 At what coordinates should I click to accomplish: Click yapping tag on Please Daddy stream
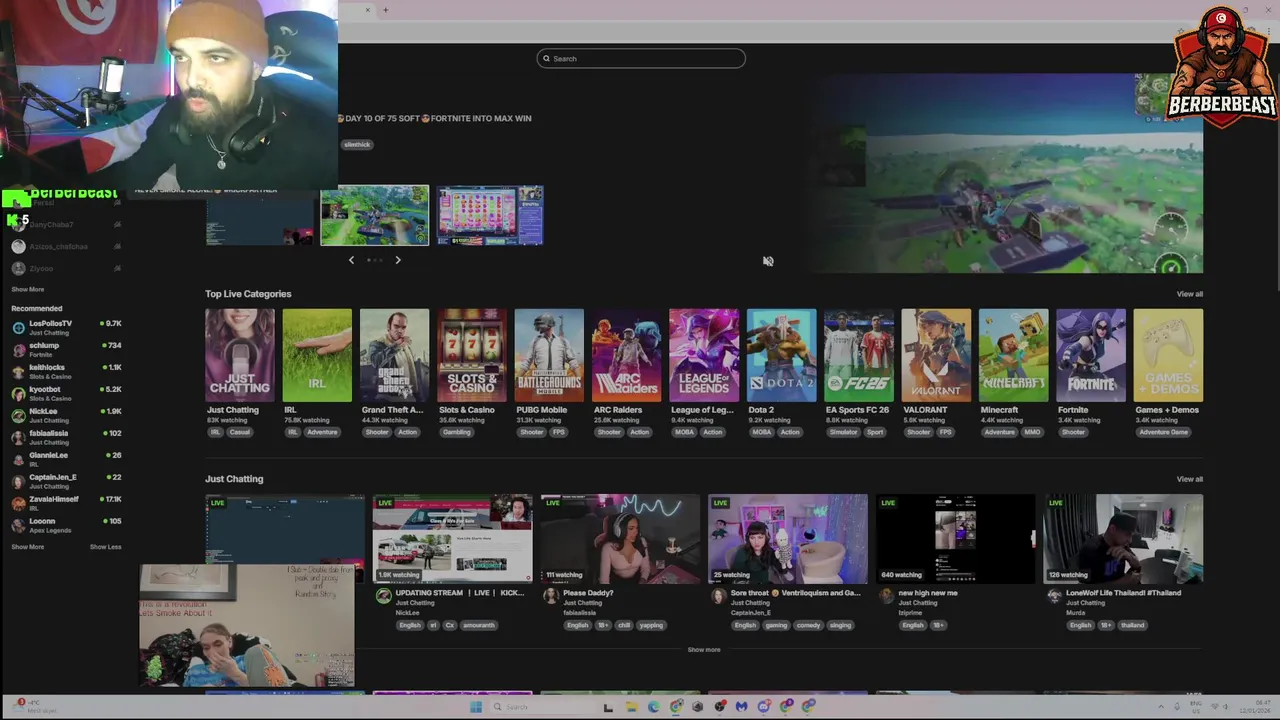tap(651, 625)
